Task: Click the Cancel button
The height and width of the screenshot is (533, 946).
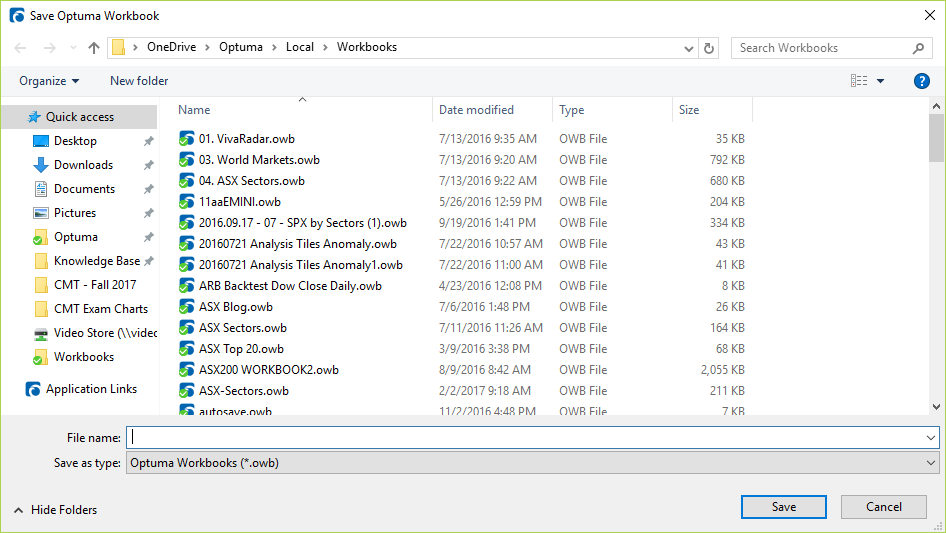Action: (884, 507)
